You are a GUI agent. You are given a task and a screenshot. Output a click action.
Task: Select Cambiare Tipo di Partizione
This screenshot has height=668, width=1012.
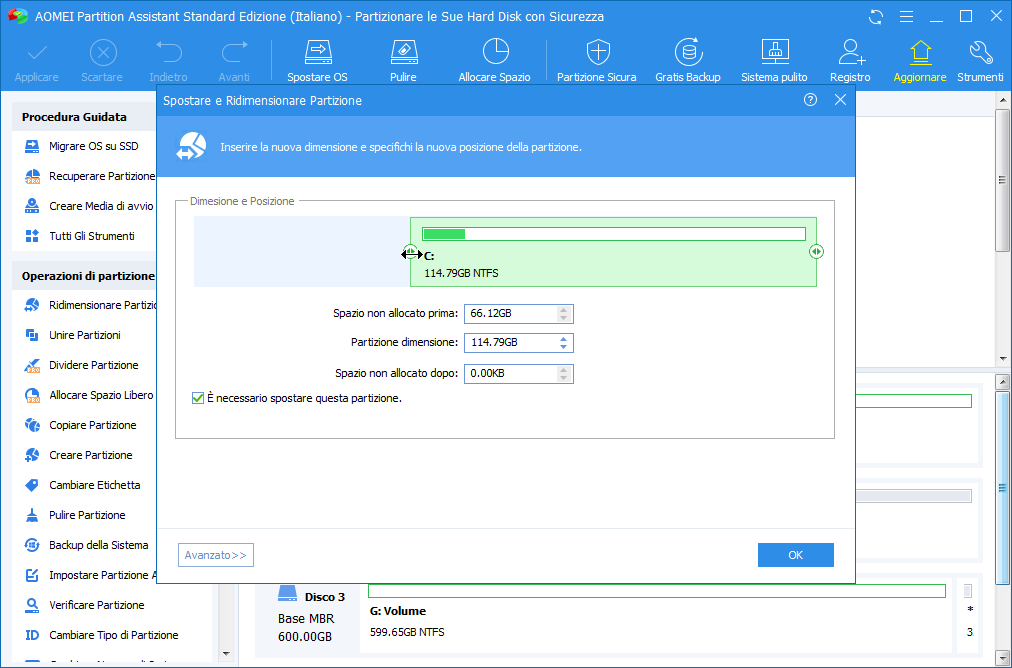[101, 635]
